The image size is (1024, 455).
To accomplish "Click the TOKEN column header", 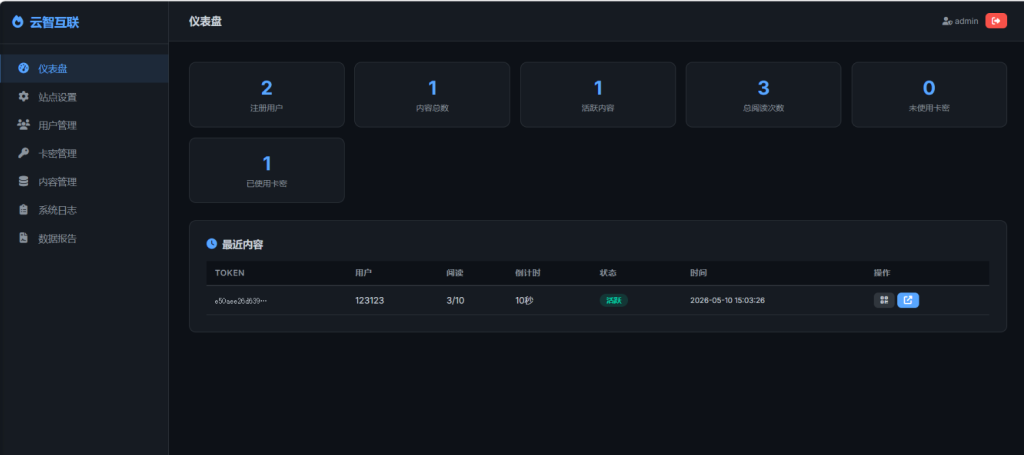I will point(230,273).
